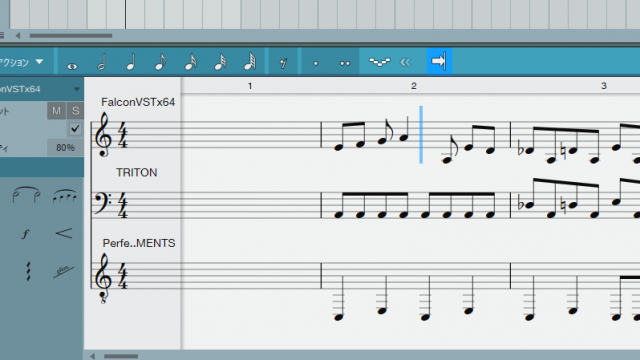Click the bass clef on TRITON staff

(102, 204)
